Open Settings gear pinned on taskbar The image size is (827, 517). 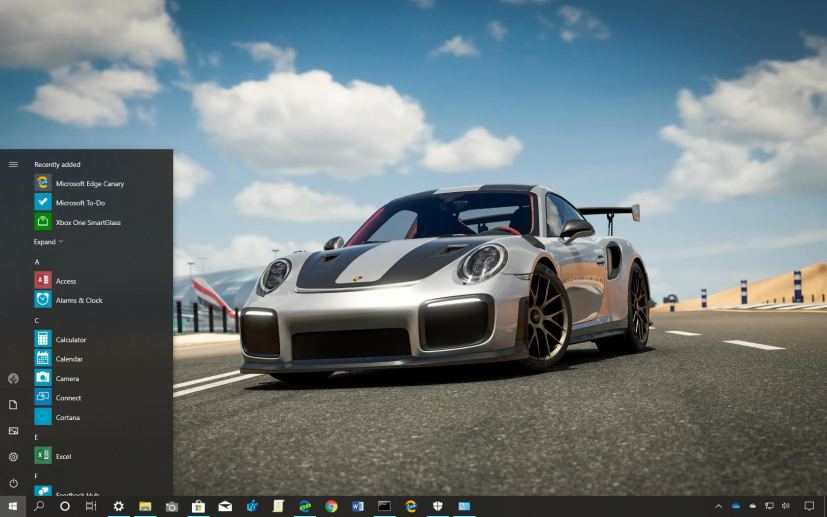coord(119,506)
